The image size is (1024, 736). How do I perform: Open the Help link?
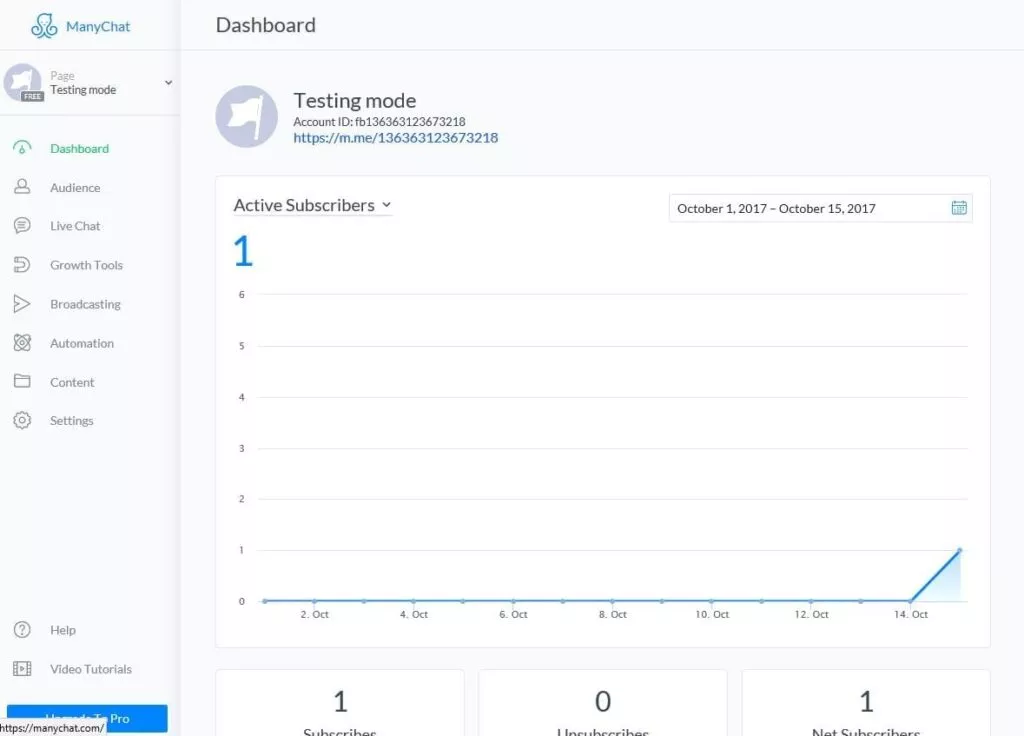[63, 630]
